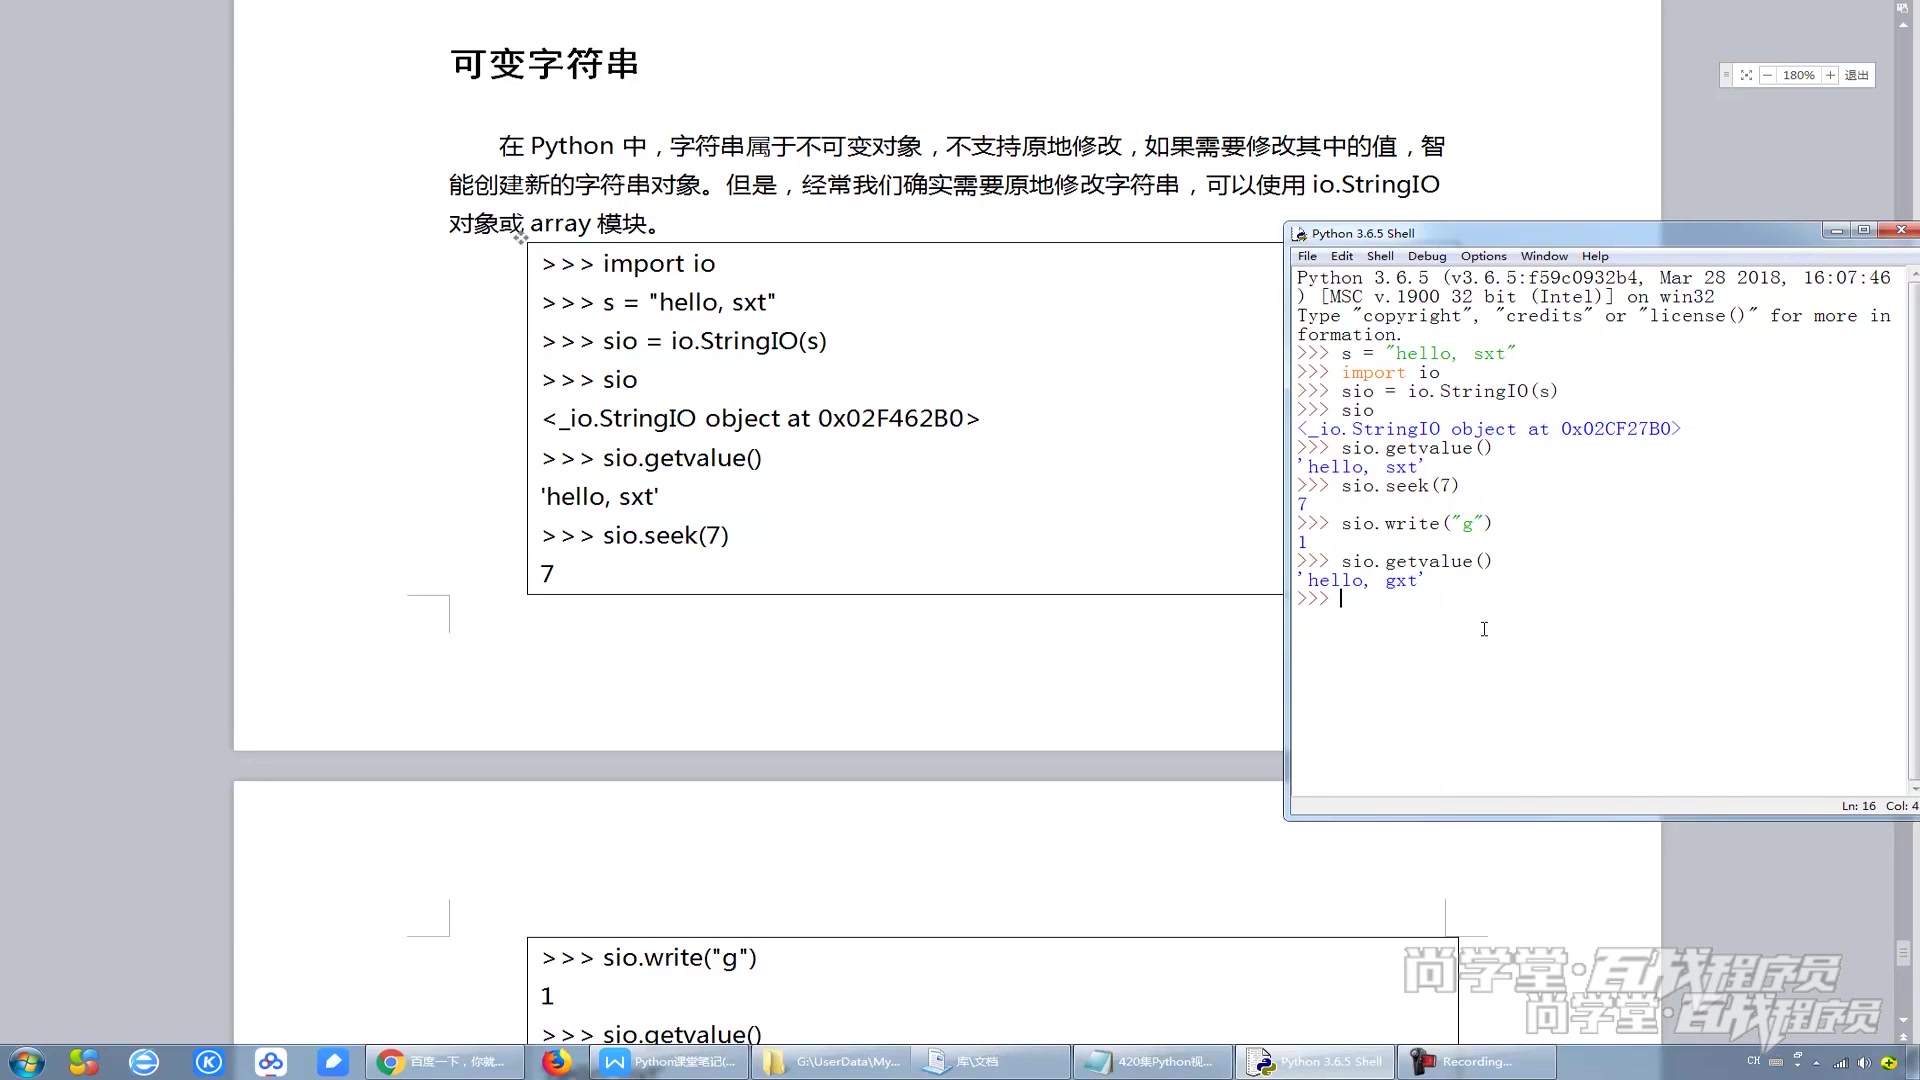Click the plus button to zoom in
The width and height of the screenshot is (1920, 1080).
tap(1830, 75)
